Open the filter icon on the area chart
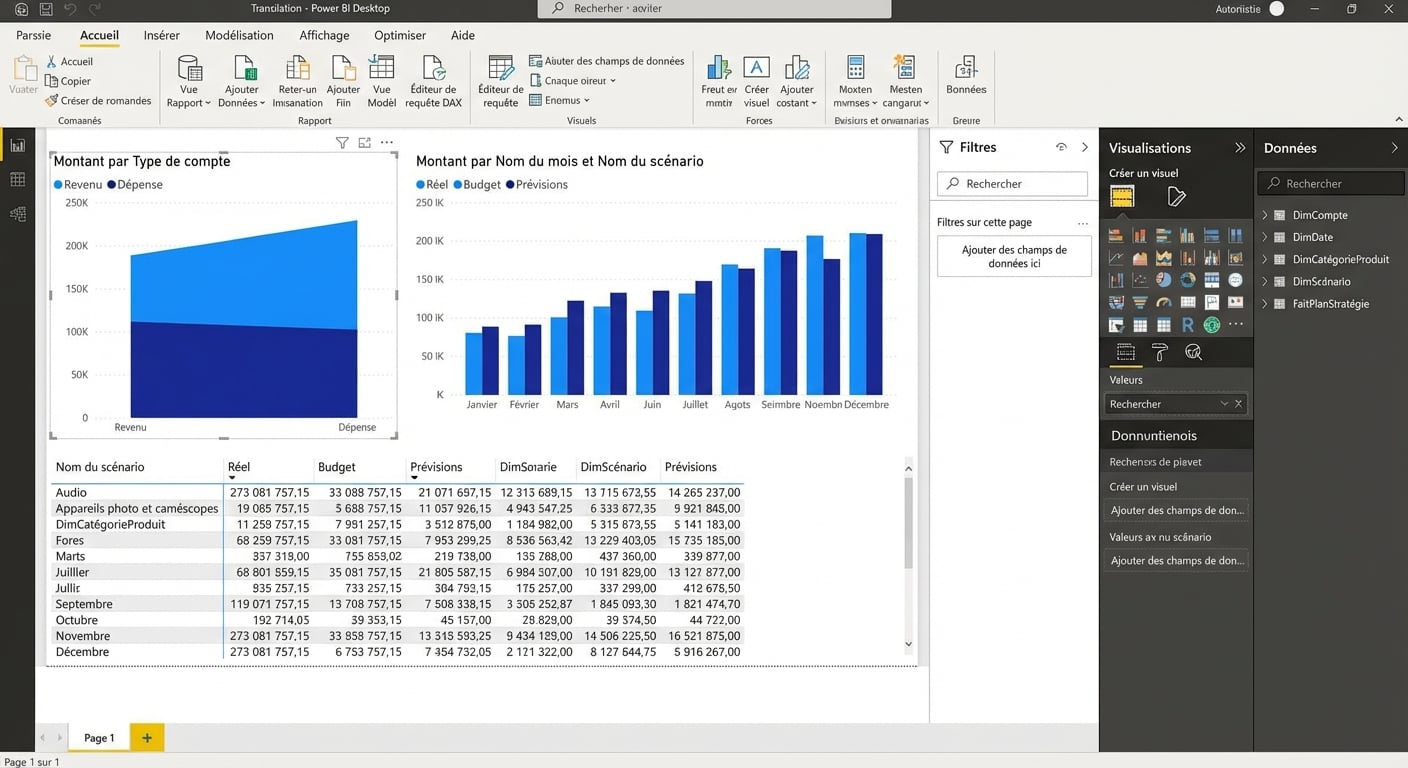The height and width of the screenshot is (768, 1408). (x=343, y=143)
